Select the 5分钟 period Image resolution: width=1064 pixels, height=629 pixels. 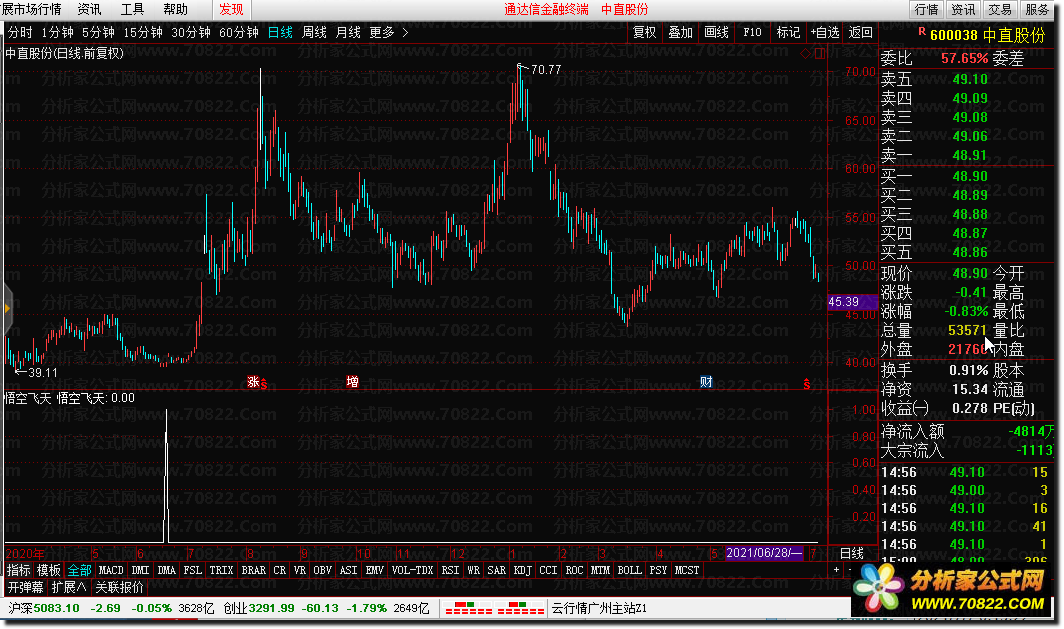point(98,32)
